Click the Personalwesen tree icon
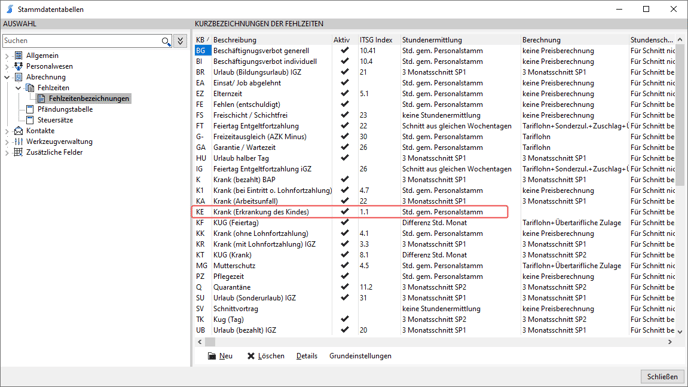688x387 pixels. [18, 66]
